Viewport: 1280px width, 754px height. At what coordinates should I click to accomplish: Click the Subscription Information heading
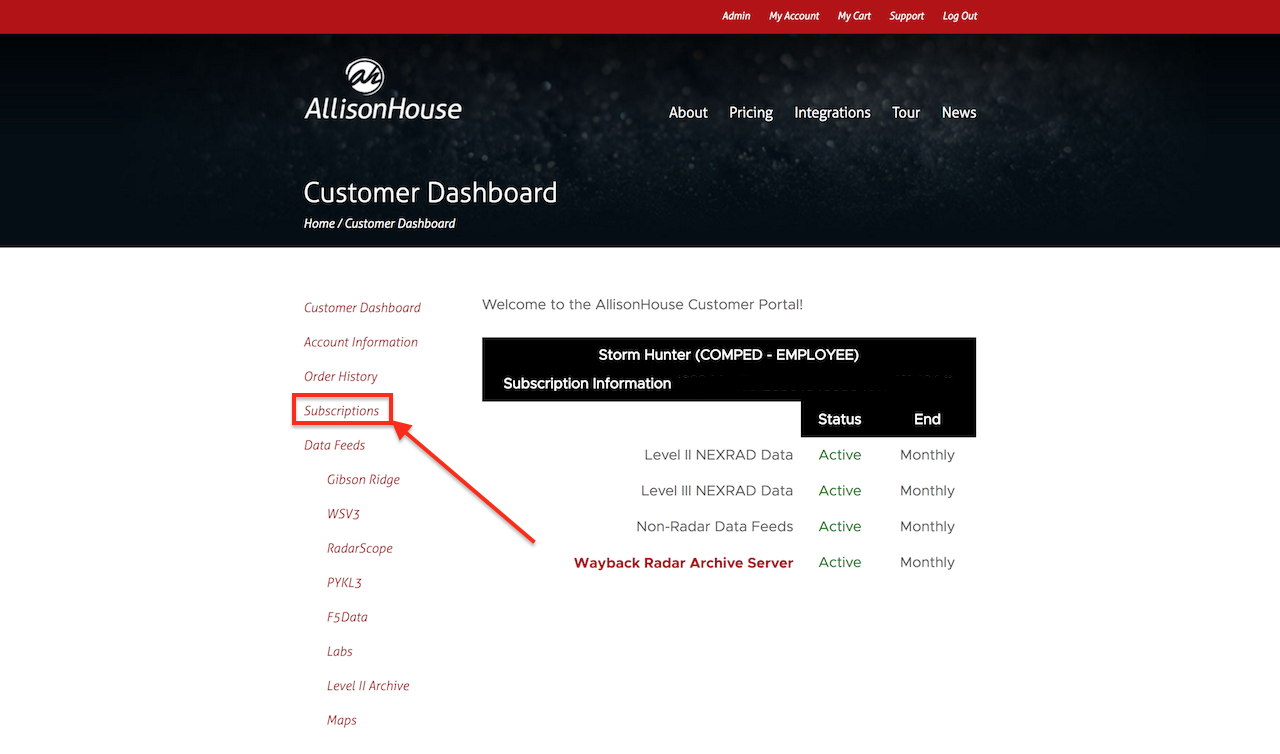(587, 383)
